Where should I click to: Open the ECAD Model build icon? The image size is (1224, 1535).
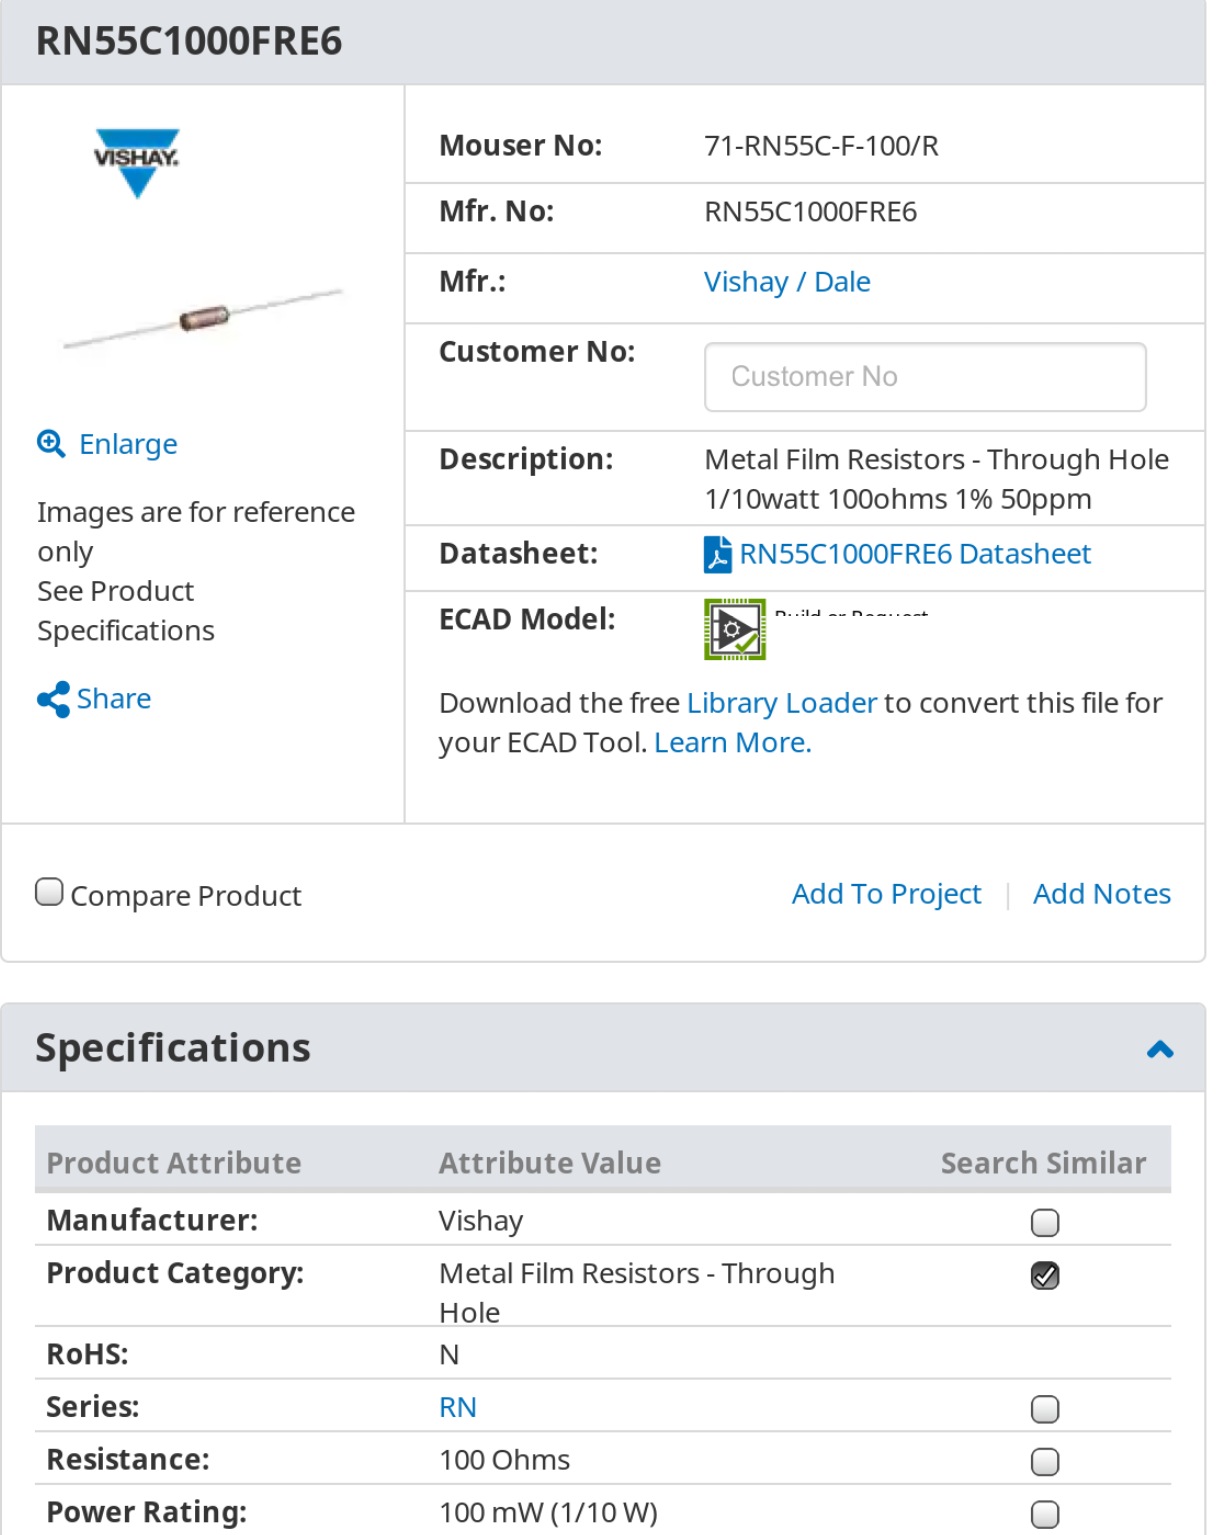pyautogui.click(x=735, y=629)
